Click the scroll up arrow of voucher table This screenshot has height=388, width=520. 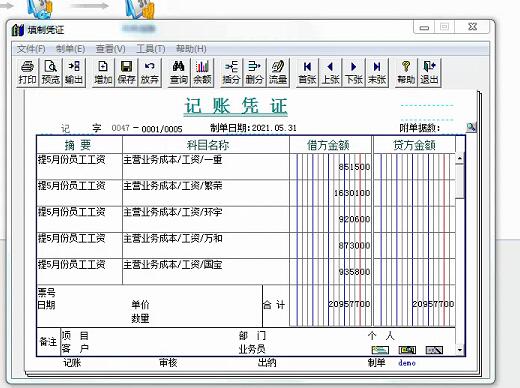[x=460, y=158]
